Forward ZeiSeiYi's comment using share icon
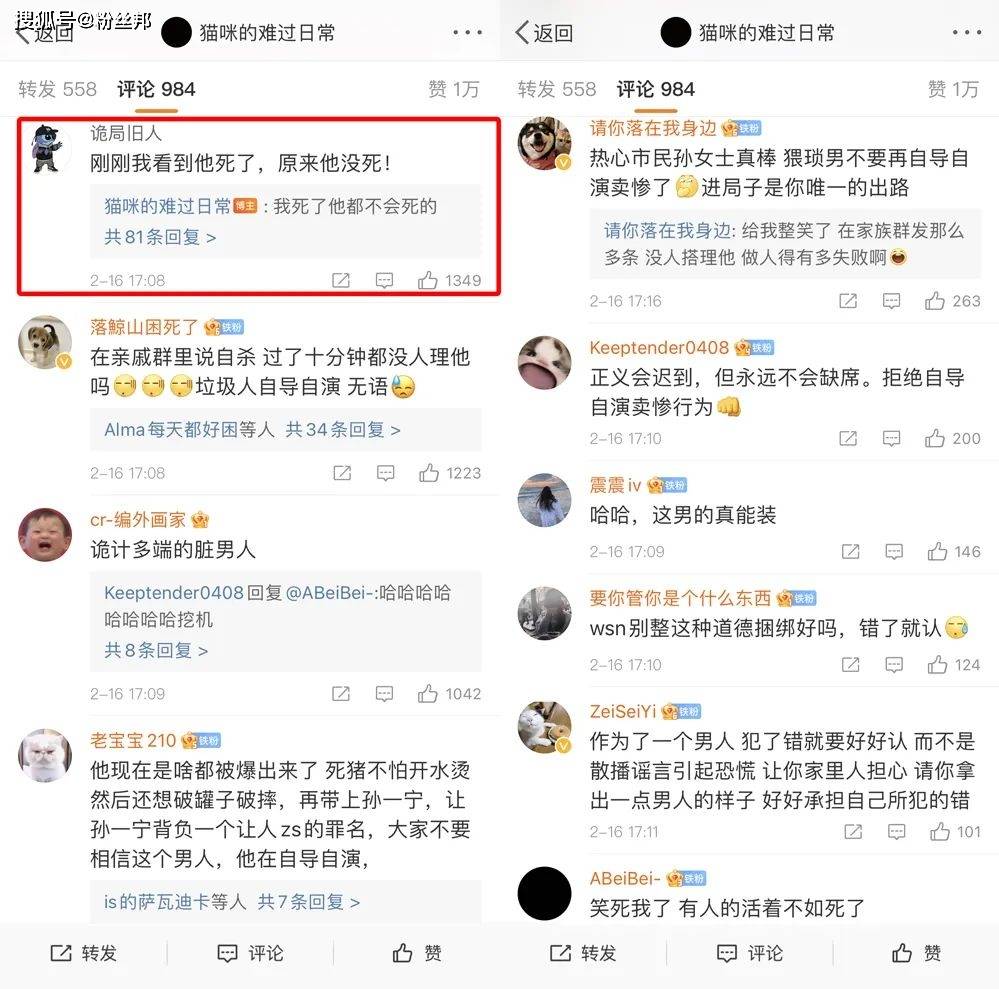 [853, 832]
